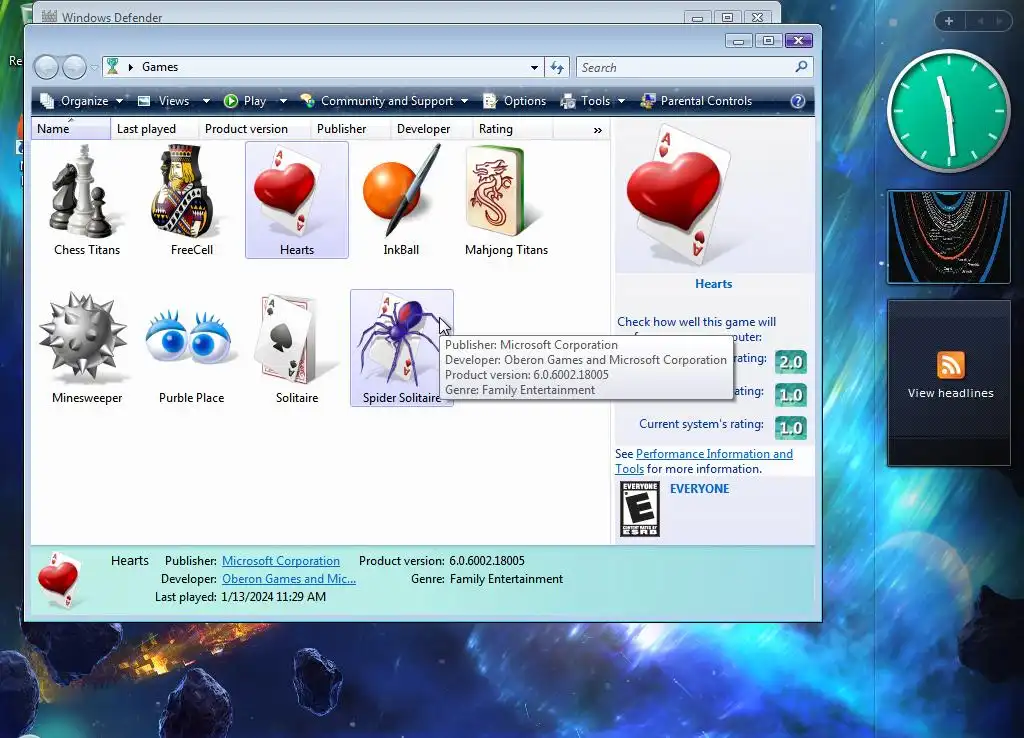Viewport: 1024px width, 738px height.
Task: Click the Games trophy icon in address bar
Action: click(x=113, y=66)
